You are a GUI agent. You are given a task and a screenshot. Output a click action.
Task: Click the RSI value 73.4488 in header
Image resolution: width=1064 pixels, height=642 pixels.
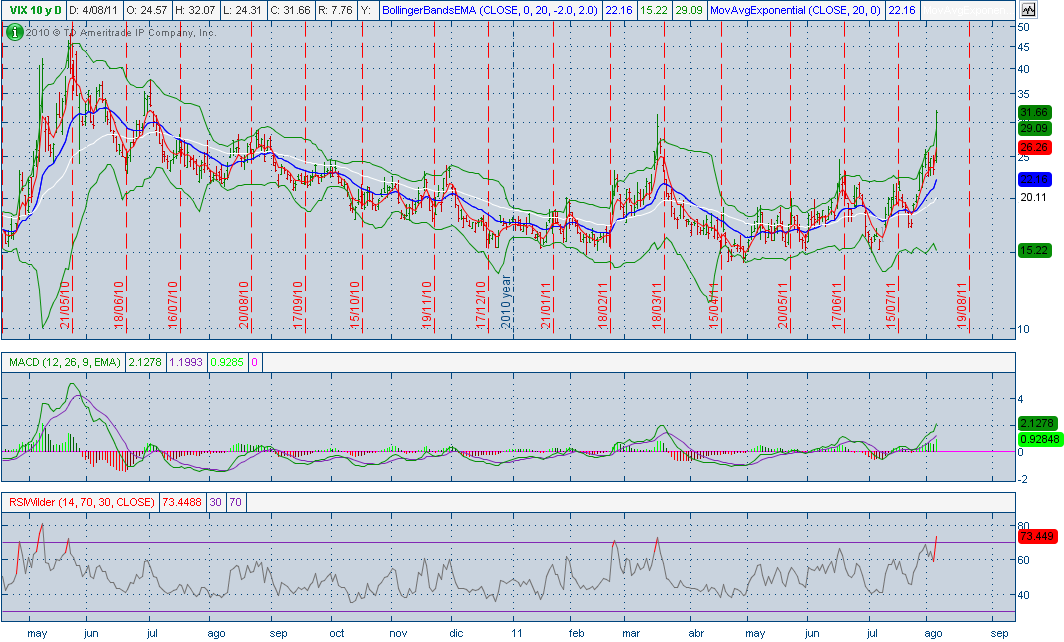point(182,502)
